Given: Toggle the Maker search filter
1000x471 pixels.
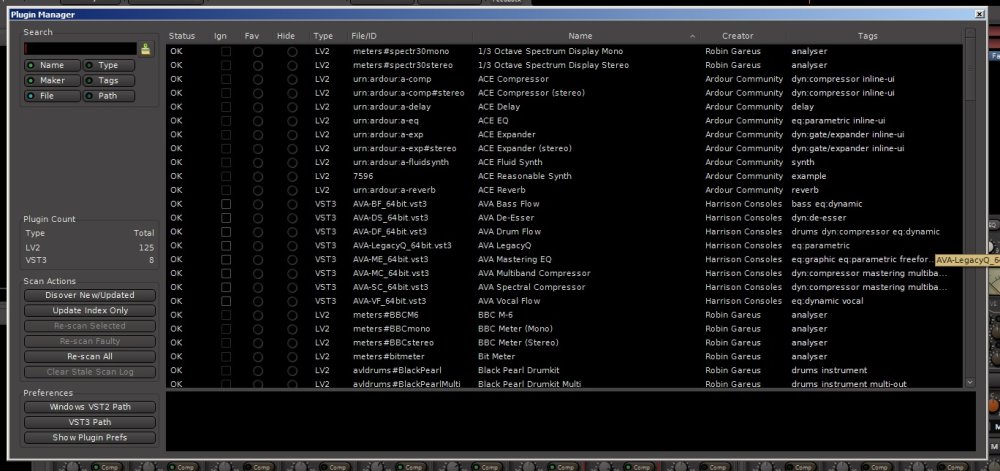Looking at the screenshot, I should pos(52,80).
